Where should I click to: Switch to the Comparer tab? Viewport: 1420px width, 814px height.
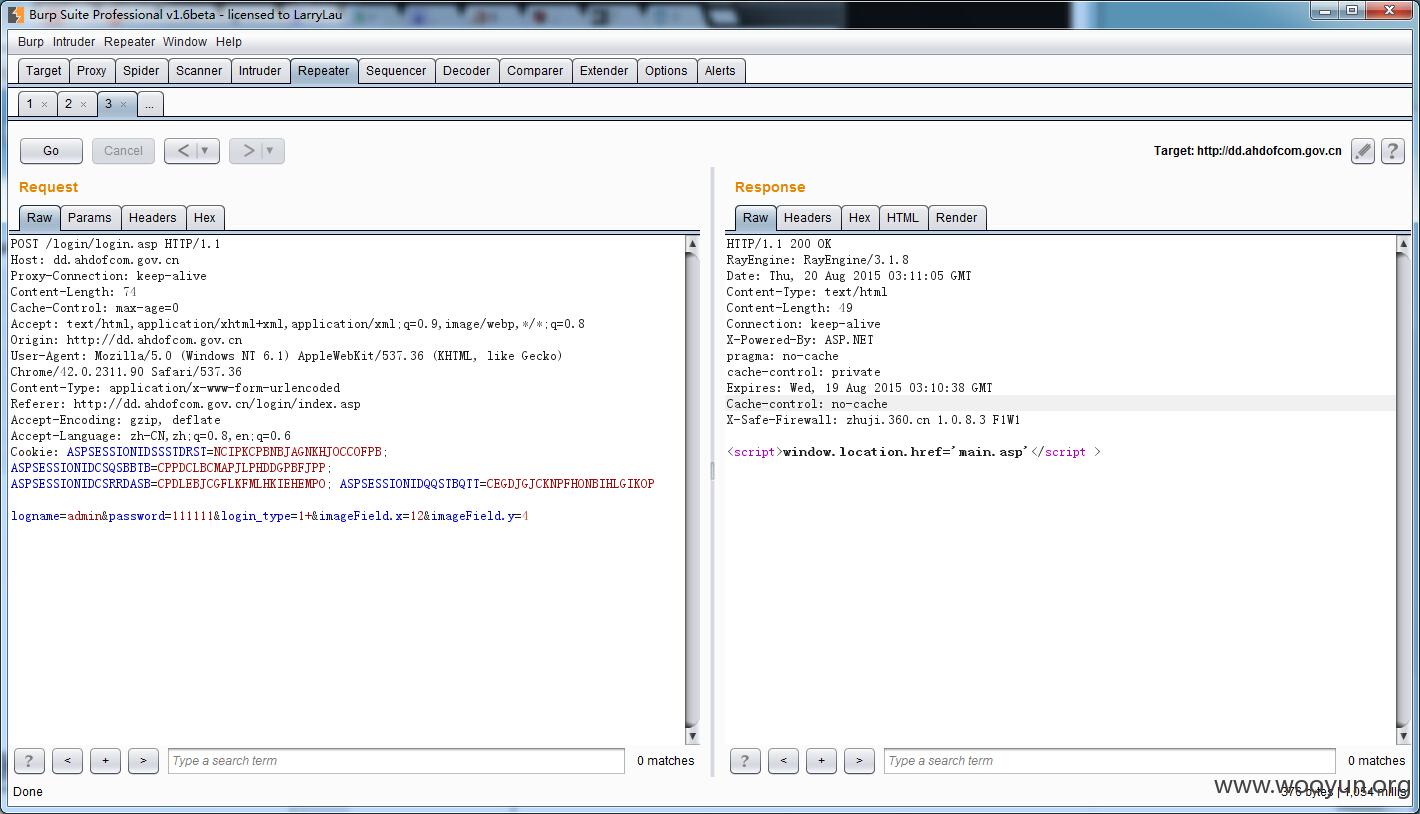pyautogui.click(x=535, y=71)
